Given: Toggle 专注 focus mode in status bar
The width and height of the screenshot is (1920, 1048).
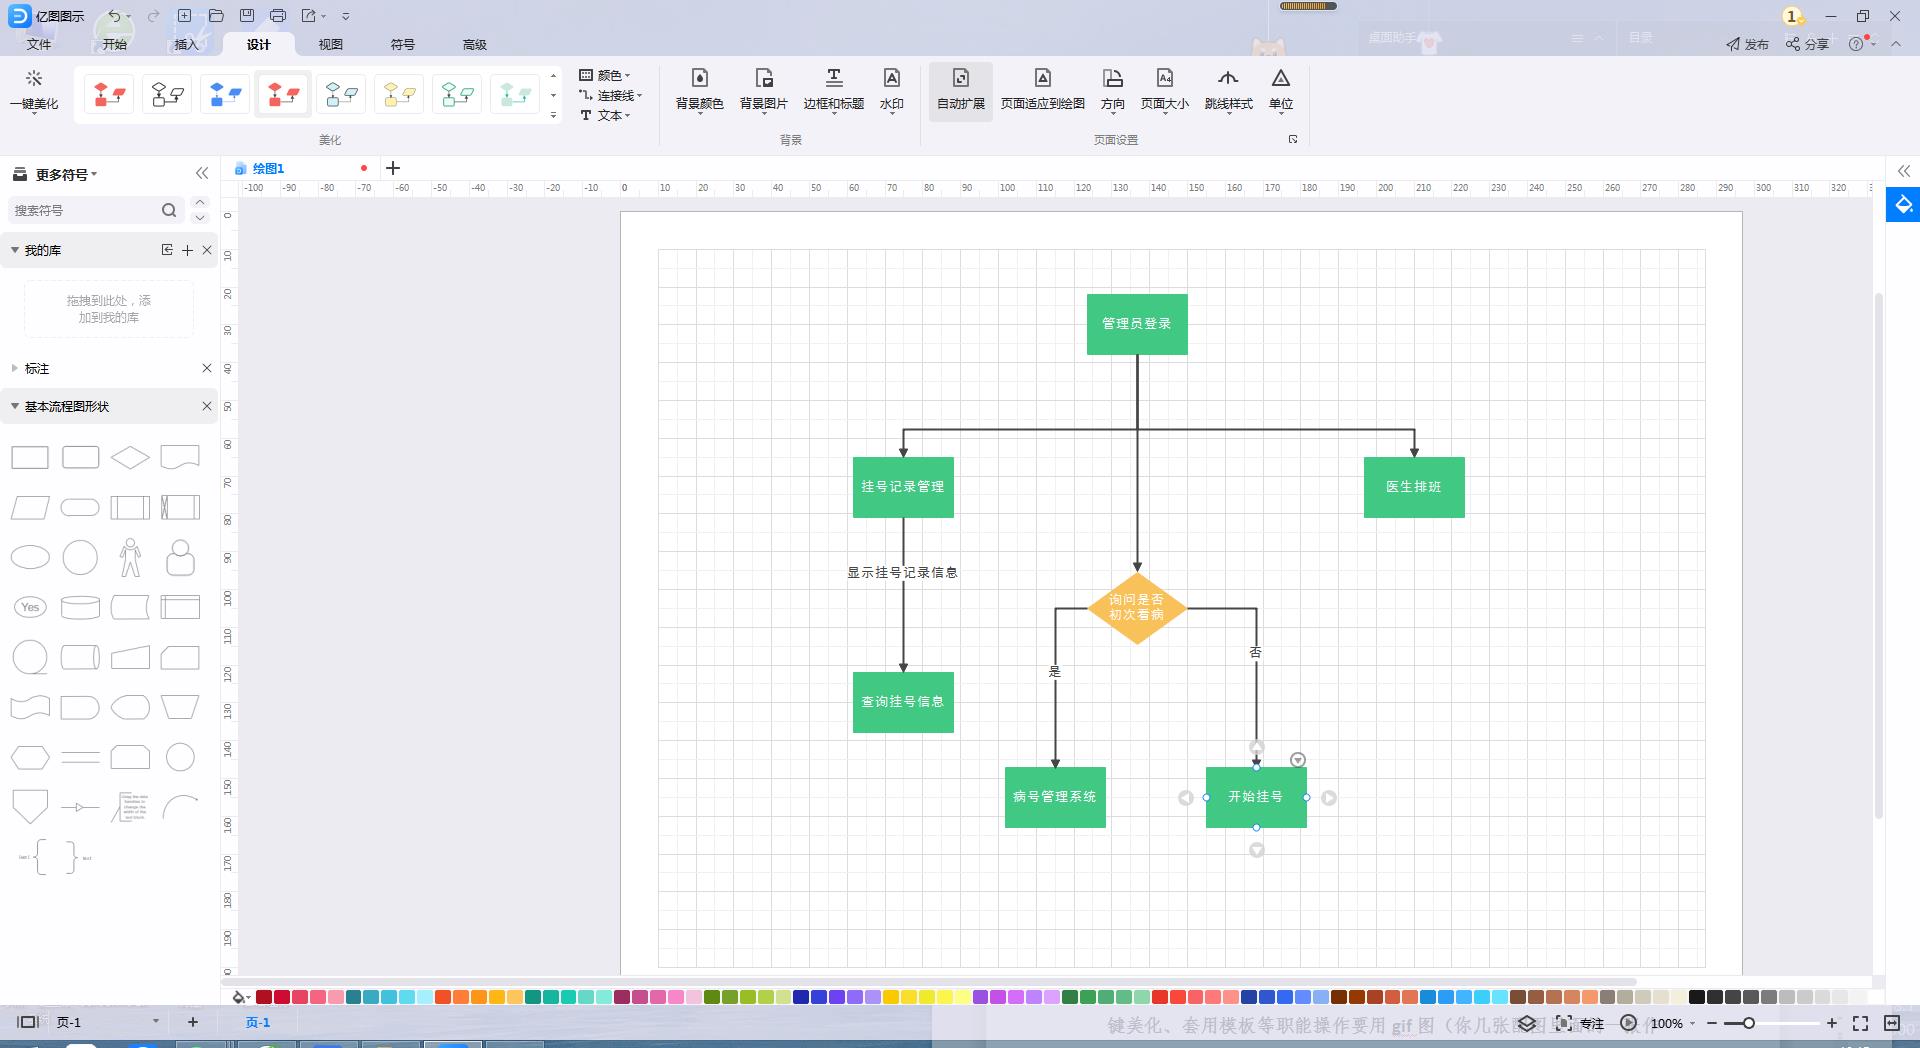Looking at the screenshot, I should (x=1580, y=1023).
